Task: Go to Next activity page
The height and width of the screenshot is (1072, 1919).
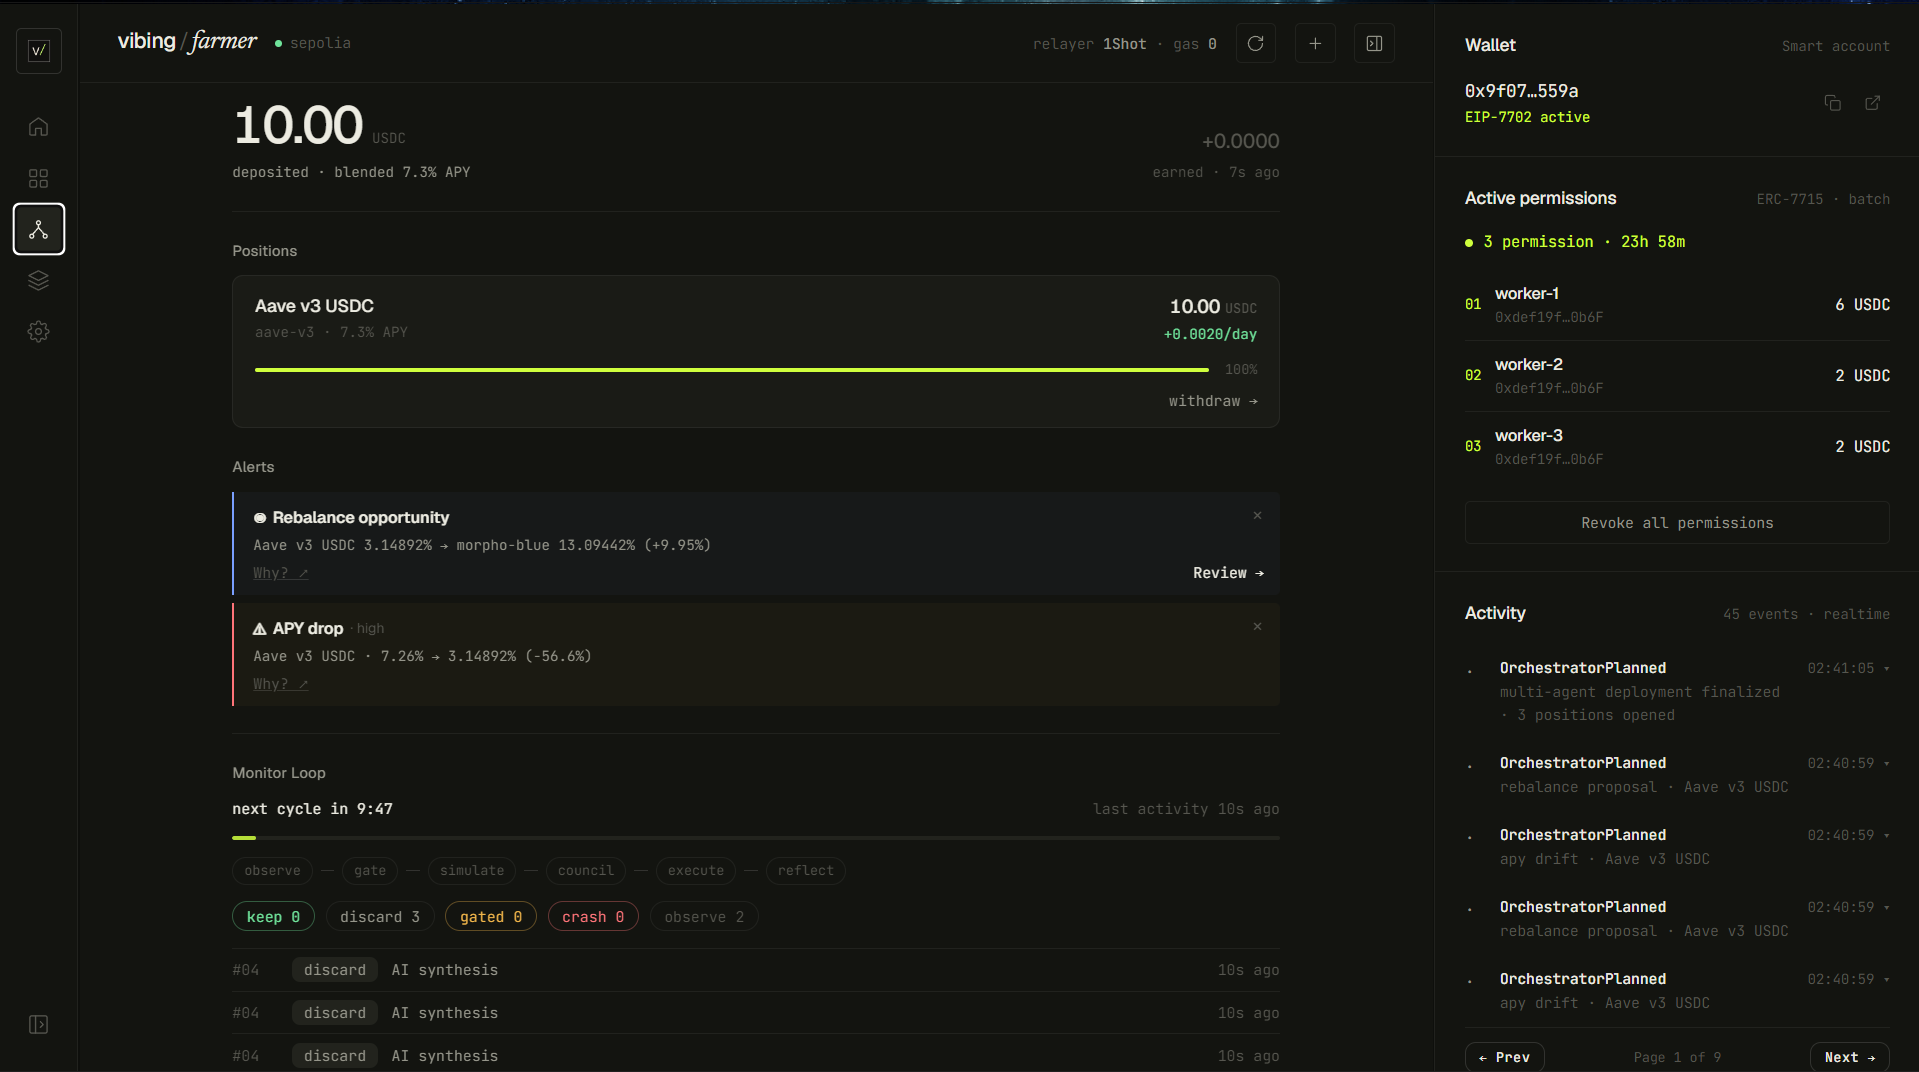Action: point(1849,1057)
